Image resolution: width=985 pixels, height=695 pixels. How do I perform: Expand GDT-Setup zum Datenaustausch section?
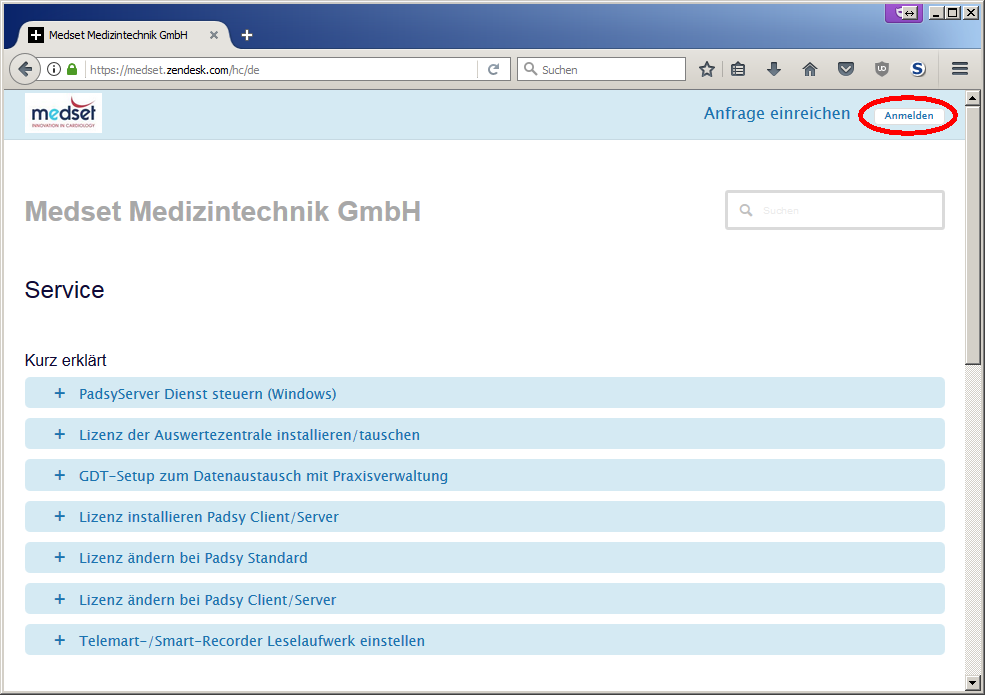coord(263,476)
